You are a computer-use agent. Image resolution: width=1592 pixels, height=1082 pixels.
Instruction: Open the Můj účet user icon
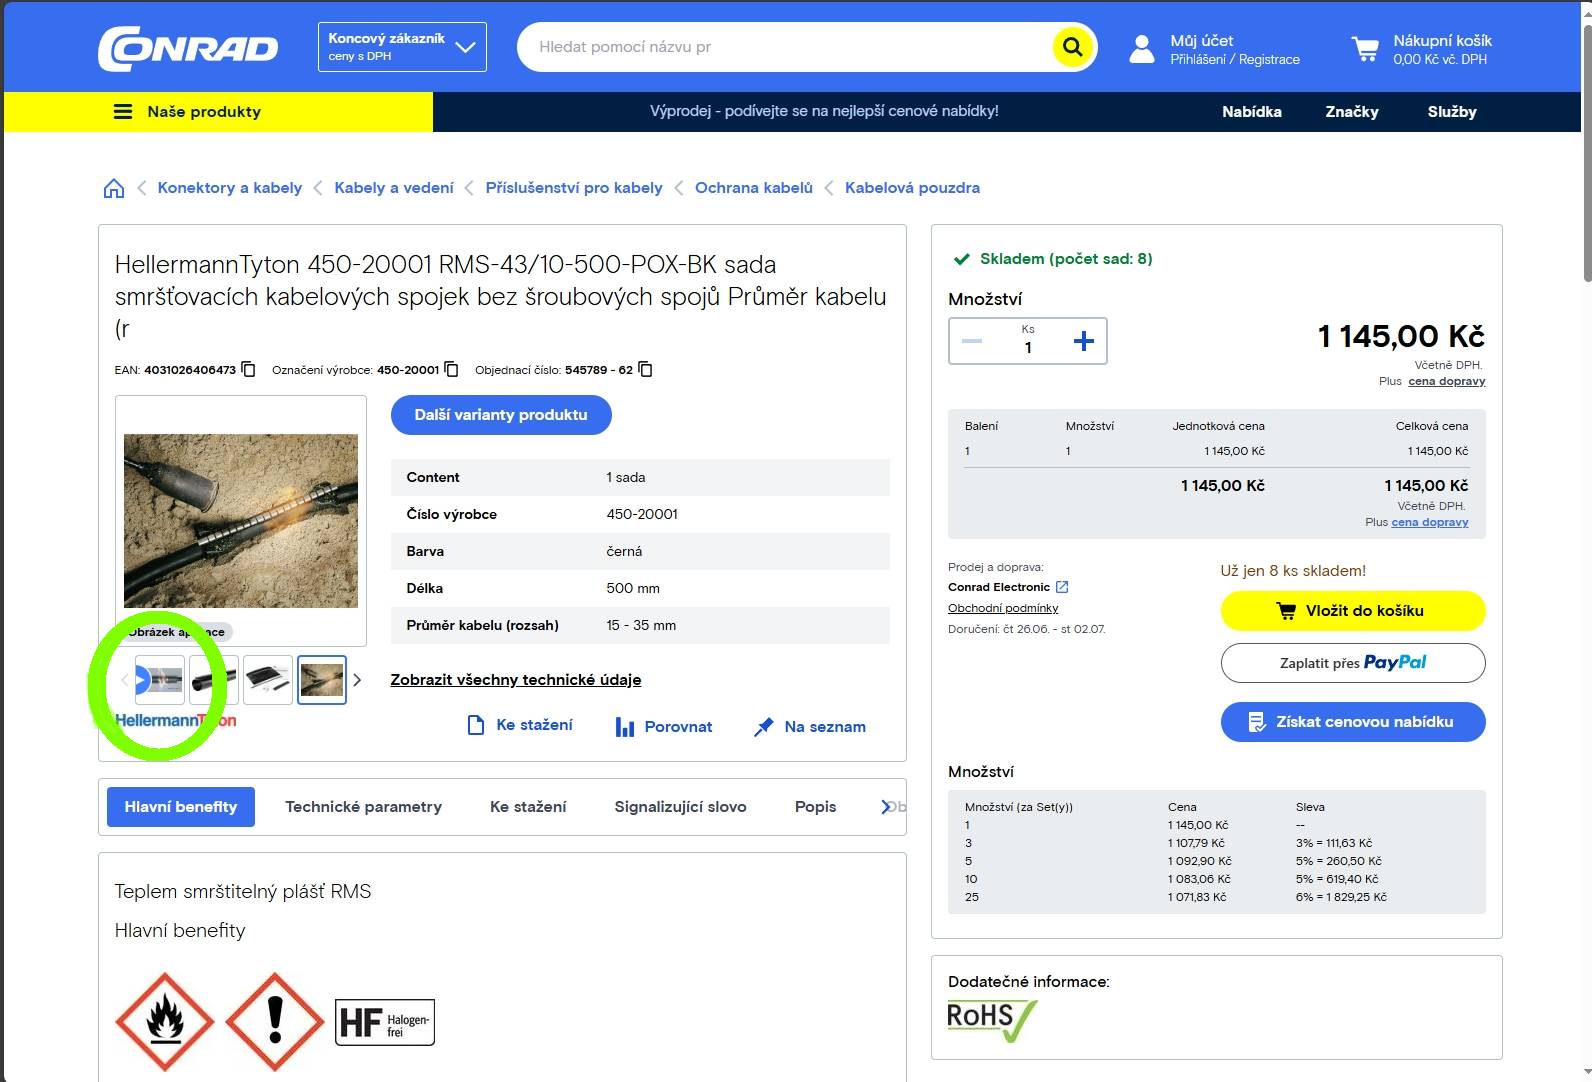coord(1141,48)
